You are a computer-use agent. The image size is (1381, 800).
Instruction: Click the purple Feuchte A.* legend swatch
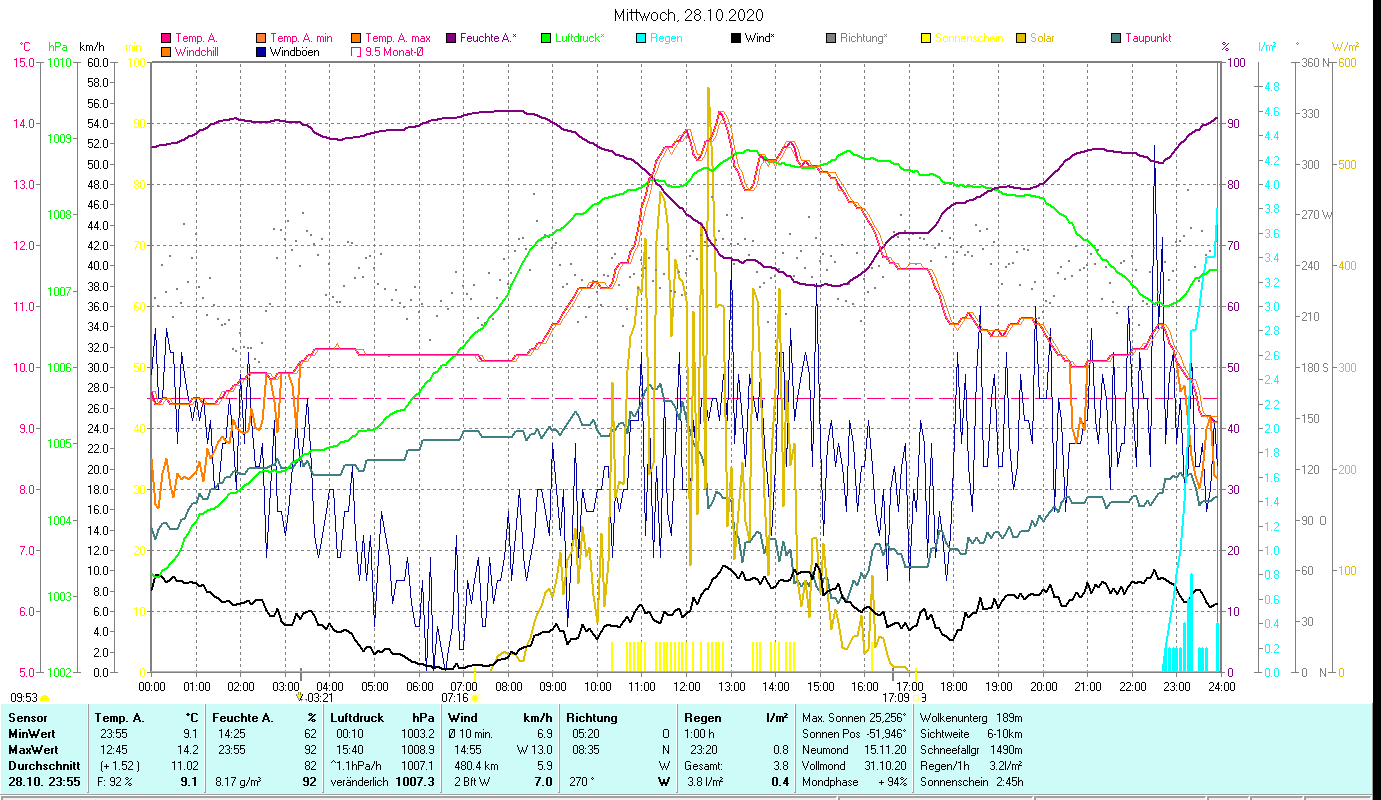point(451,39)
